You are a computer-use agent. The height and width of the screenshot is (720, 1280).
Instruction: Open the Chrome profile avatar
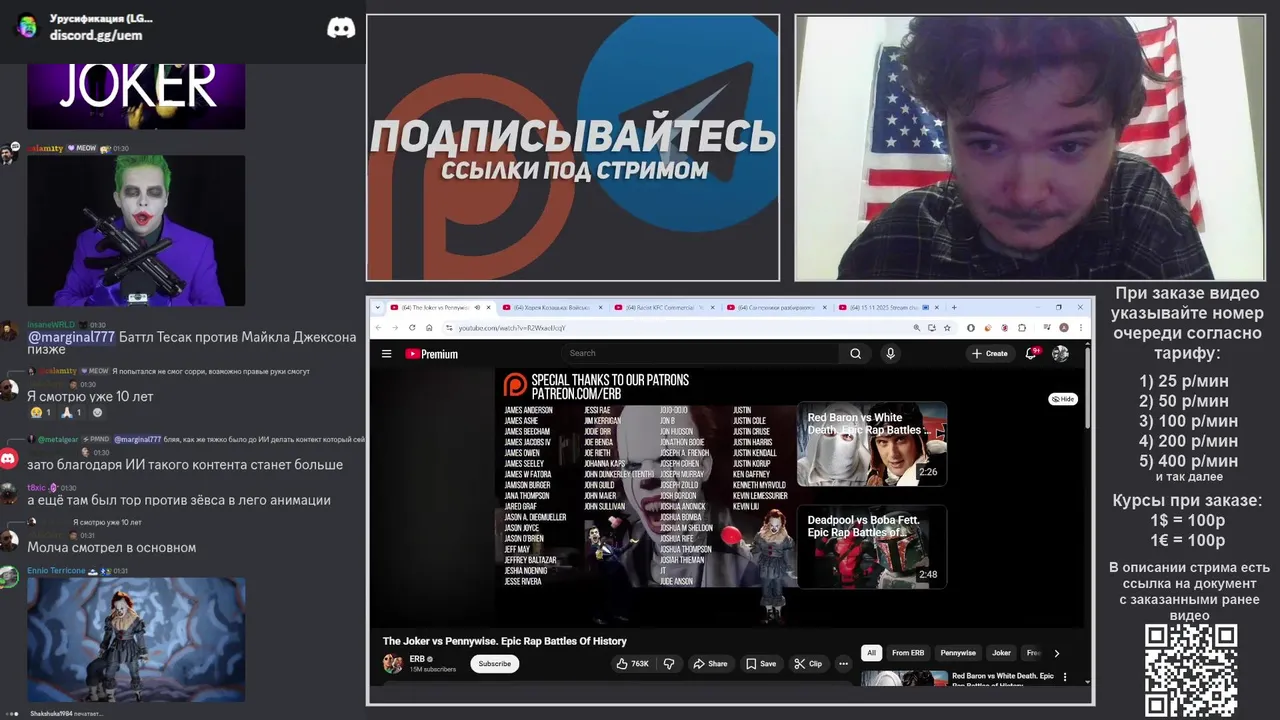pos(1063,327)
